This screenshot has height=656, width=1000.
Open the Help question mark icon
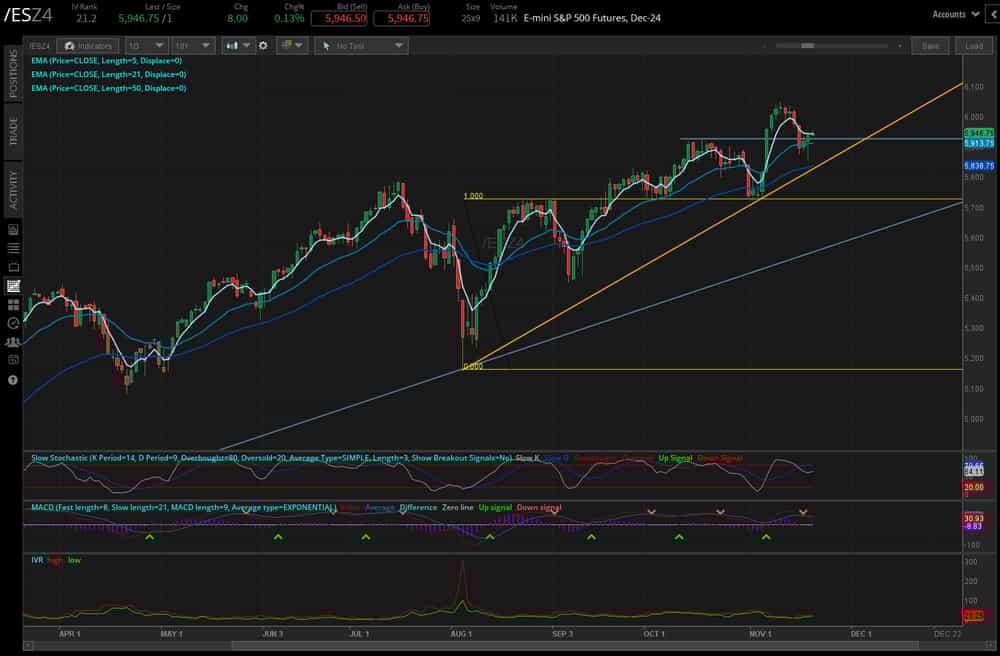click(x=13, y=379)
